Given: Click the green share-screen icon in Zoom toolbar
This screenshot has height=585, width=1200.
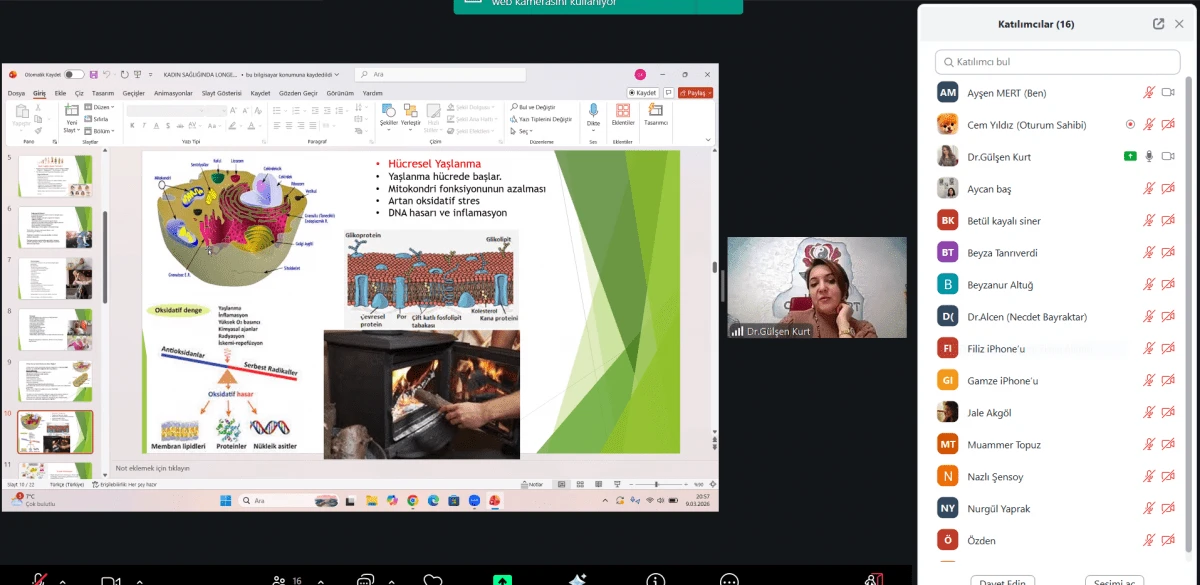Looking at the screenshot, I should [502, 580].
